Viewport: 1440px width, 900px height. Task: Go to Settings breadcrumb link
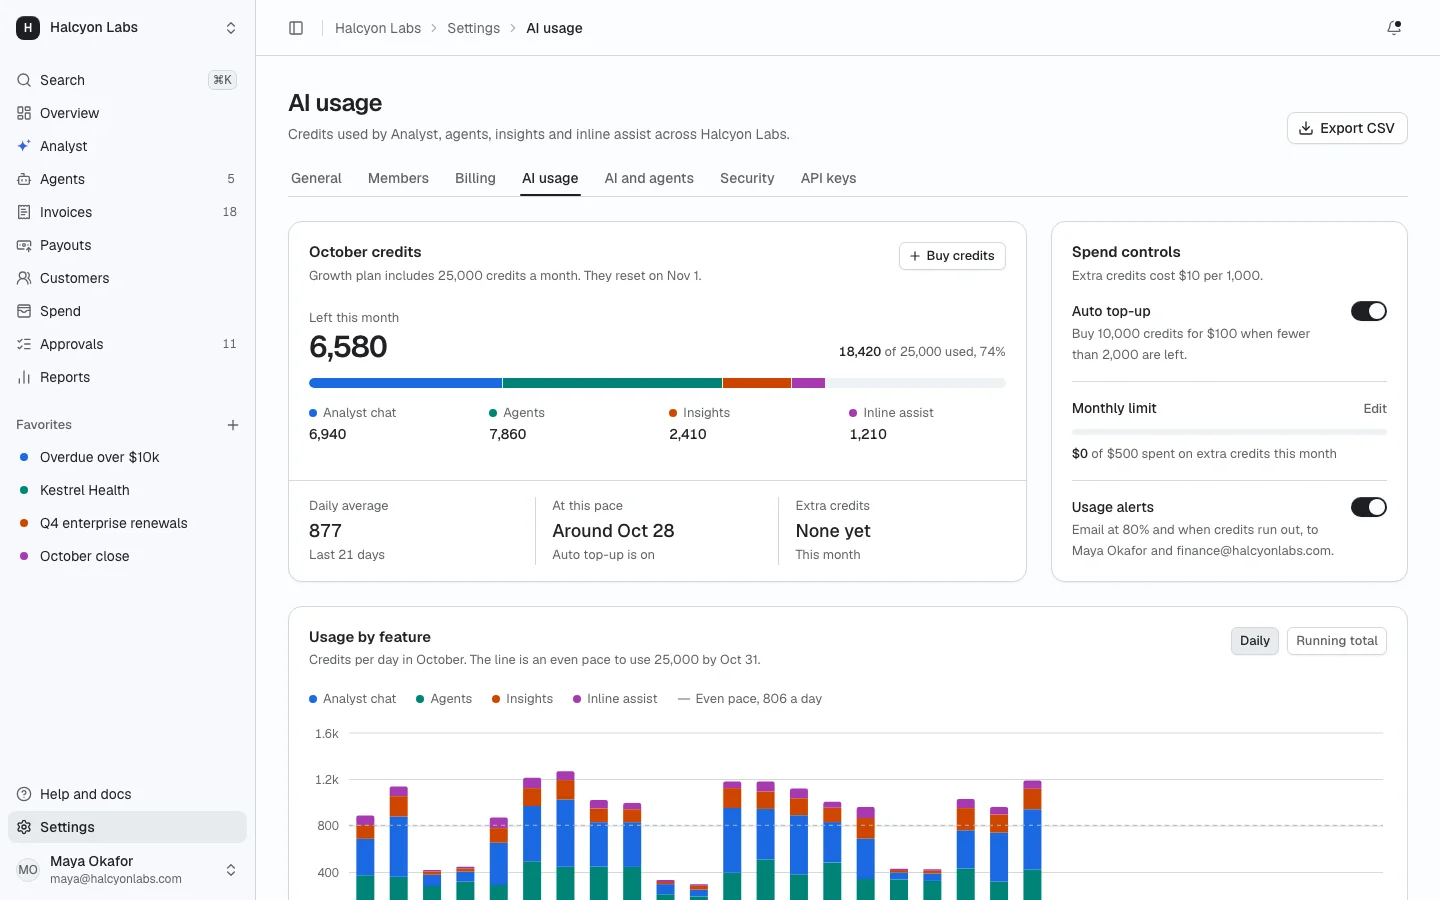[473, 28]
